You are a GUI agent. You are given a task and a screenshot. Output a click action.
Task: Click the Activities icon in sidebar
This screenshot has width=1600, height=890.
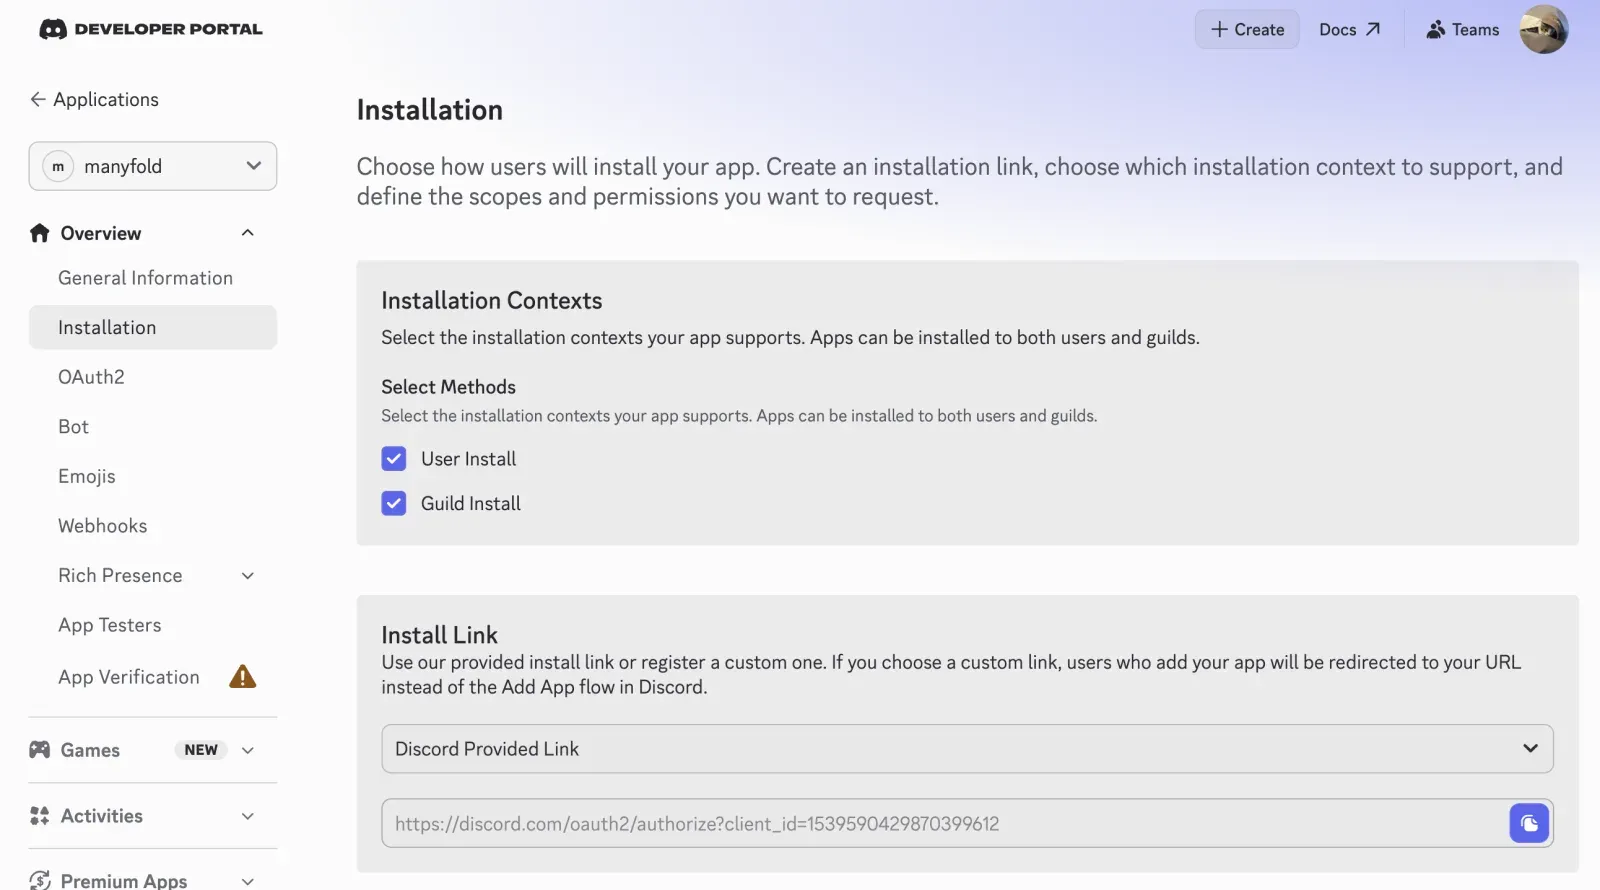pos(39,816)
